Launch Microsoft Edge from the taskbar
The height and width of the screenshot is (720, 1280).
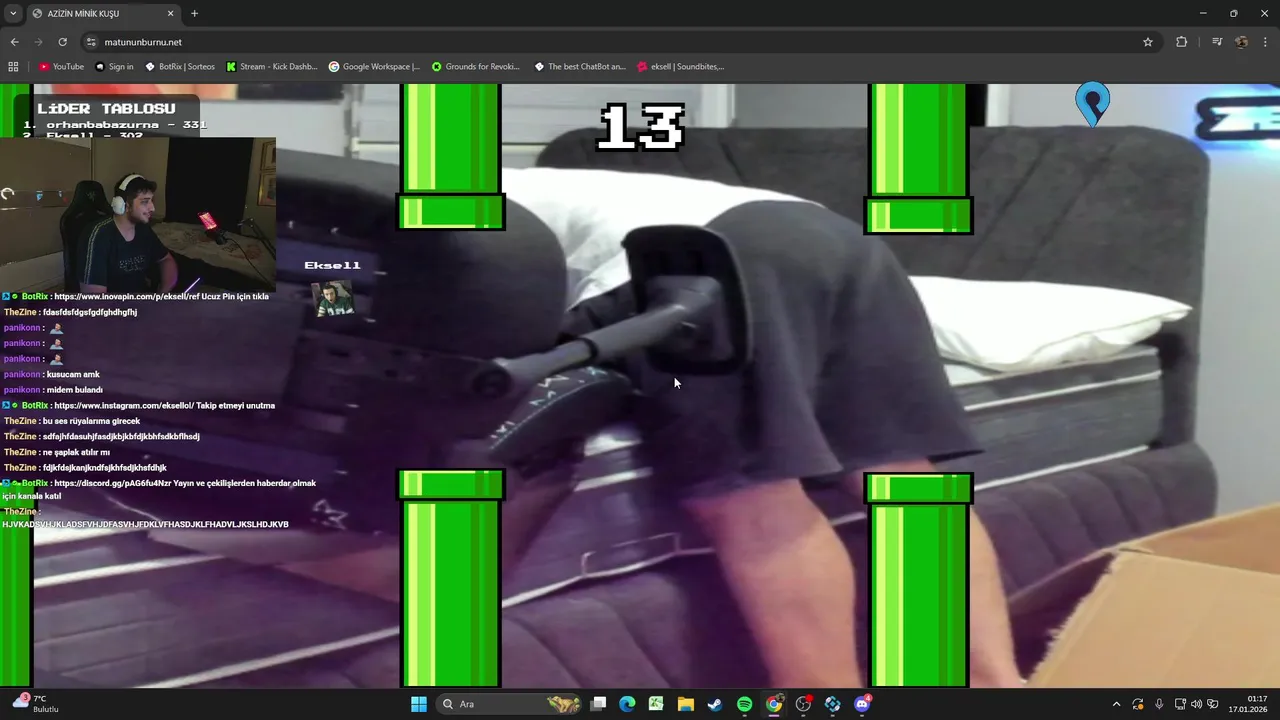tap(627, 704)
